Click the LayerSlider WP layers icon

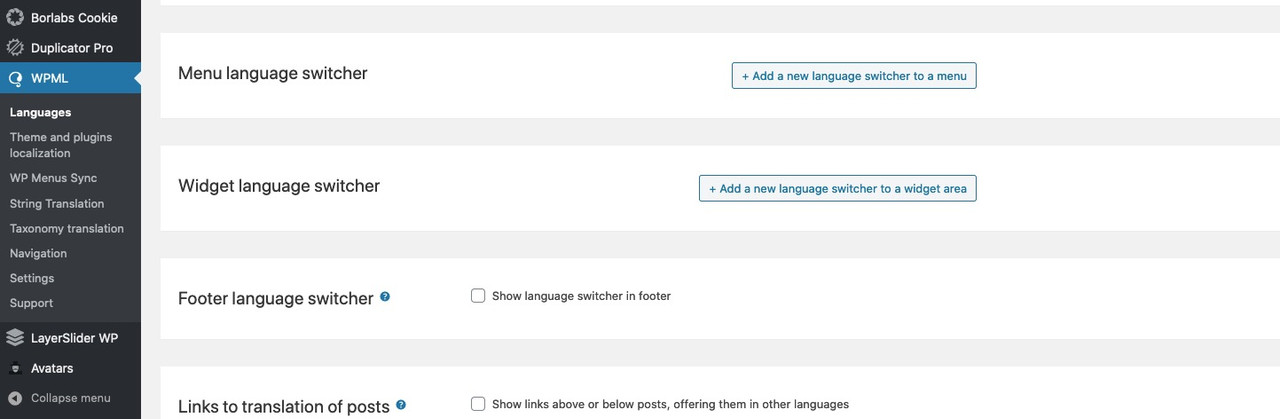15,338
